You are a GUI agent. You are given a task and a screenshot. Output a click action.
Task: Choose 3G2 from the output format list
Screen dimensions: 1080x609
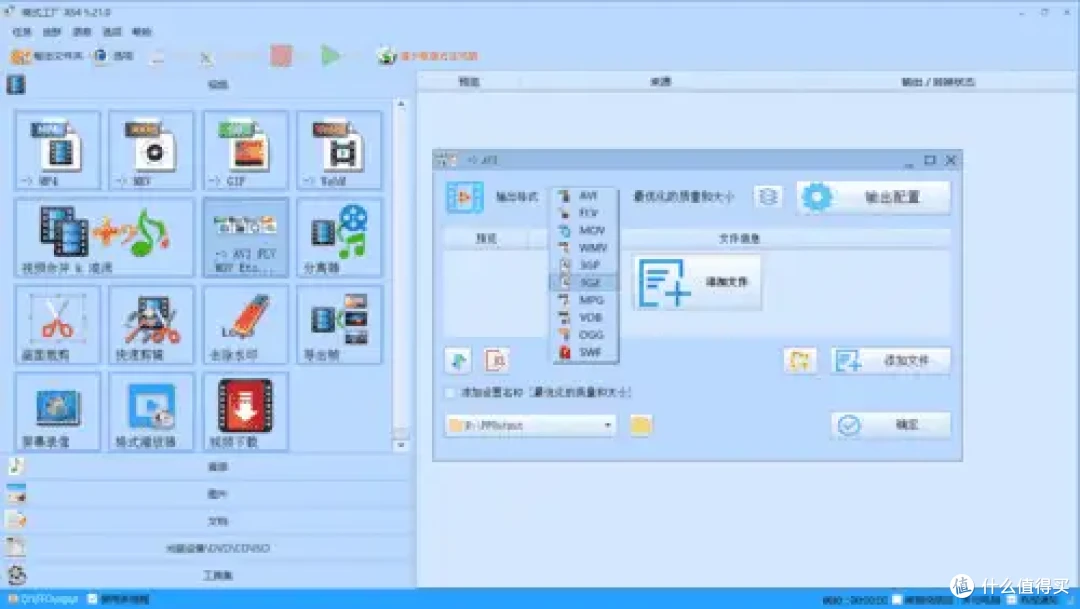click(x=584, y=282)
